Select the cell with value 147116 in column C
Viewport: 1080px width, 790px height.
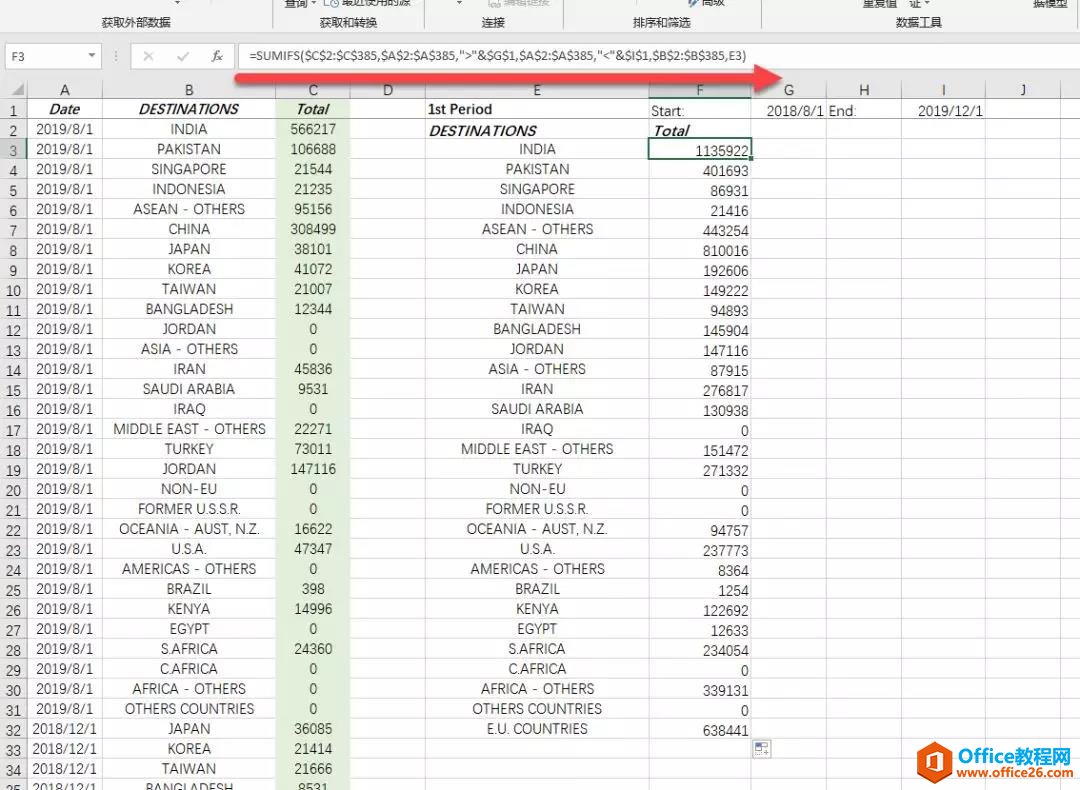[x=313, y=468]
